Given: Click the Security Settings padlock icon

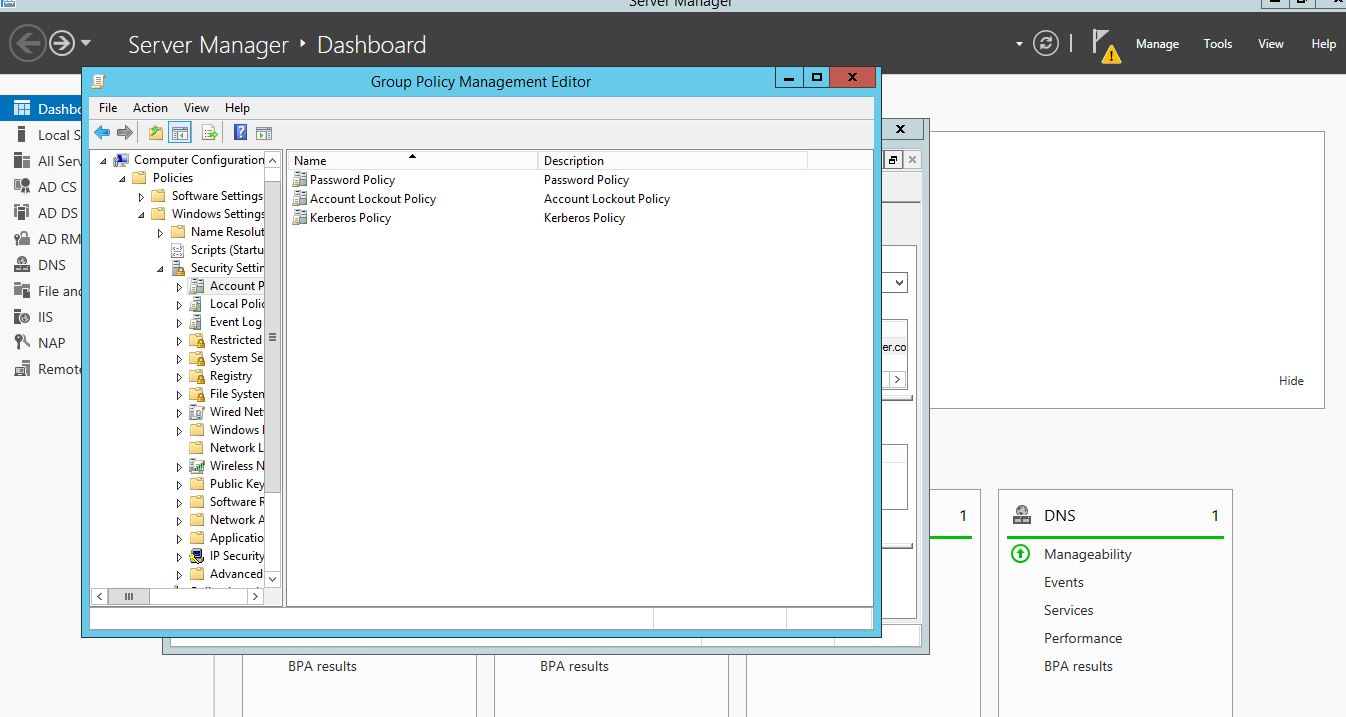Looking at the screenshot, I should click(178, 268).
